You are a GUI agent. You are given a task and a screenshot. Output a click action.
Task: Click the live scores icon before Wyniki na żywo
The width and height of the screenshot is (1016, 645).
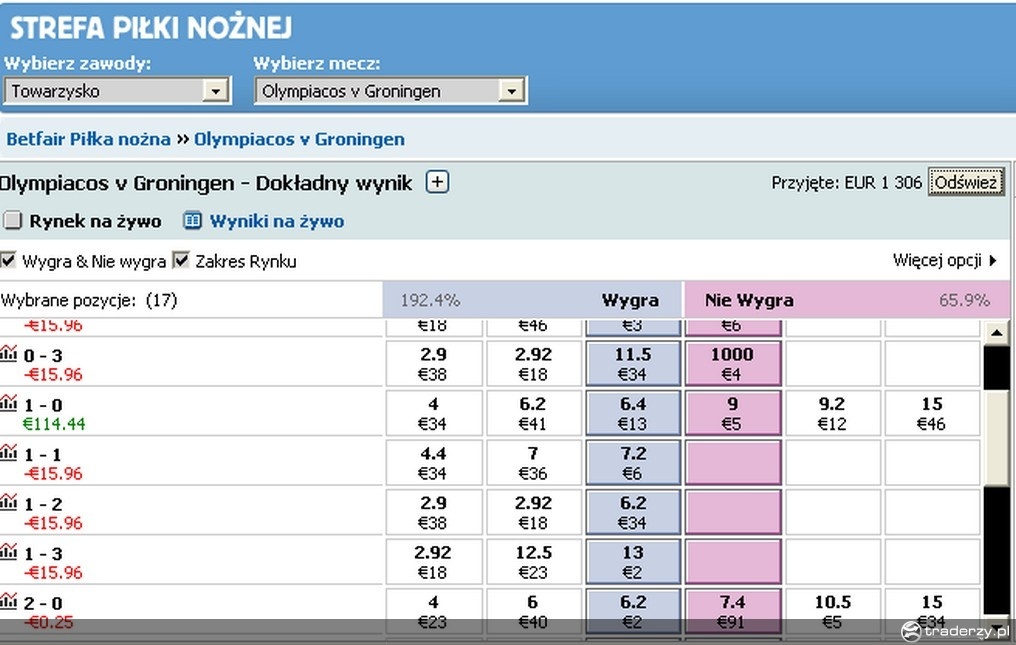(x=192, y=221)
